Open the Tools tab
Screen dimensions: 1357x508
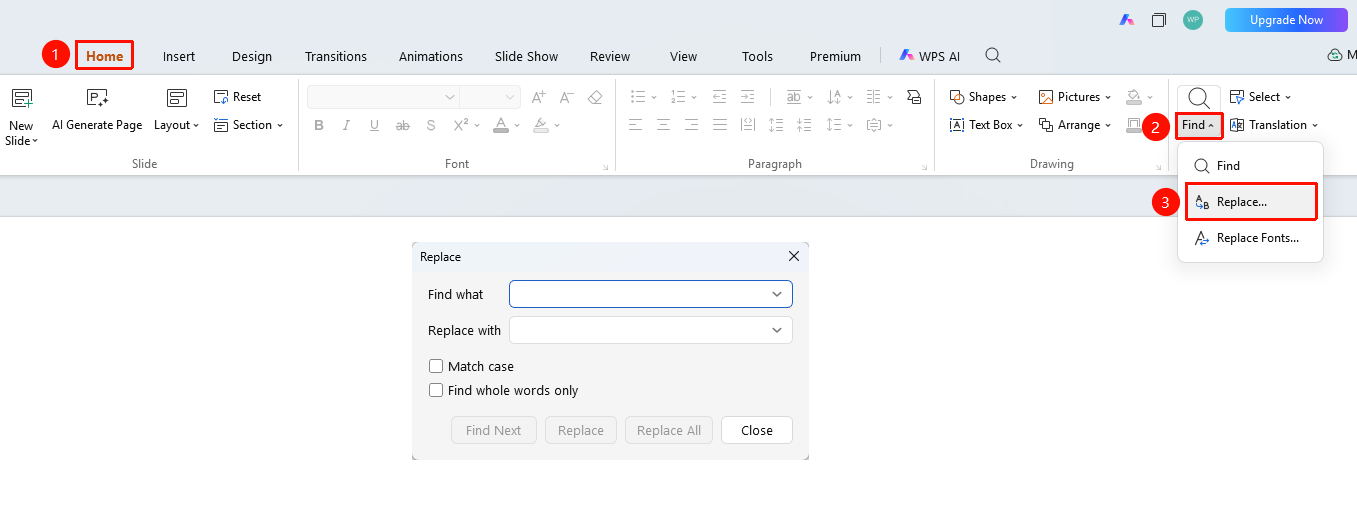[x=757, y=56]
